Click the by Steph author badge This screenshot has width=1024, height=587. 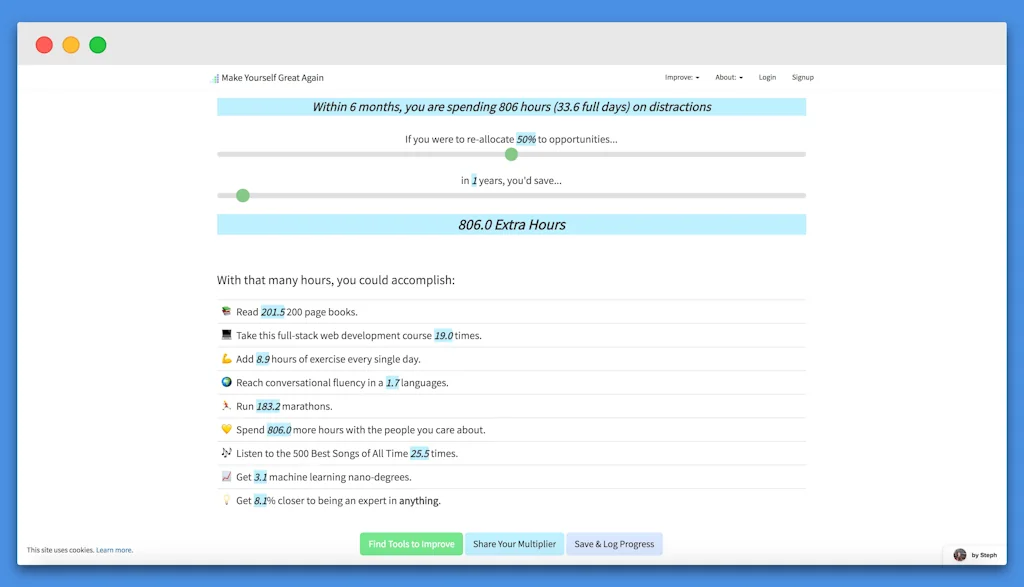[974, 555]
